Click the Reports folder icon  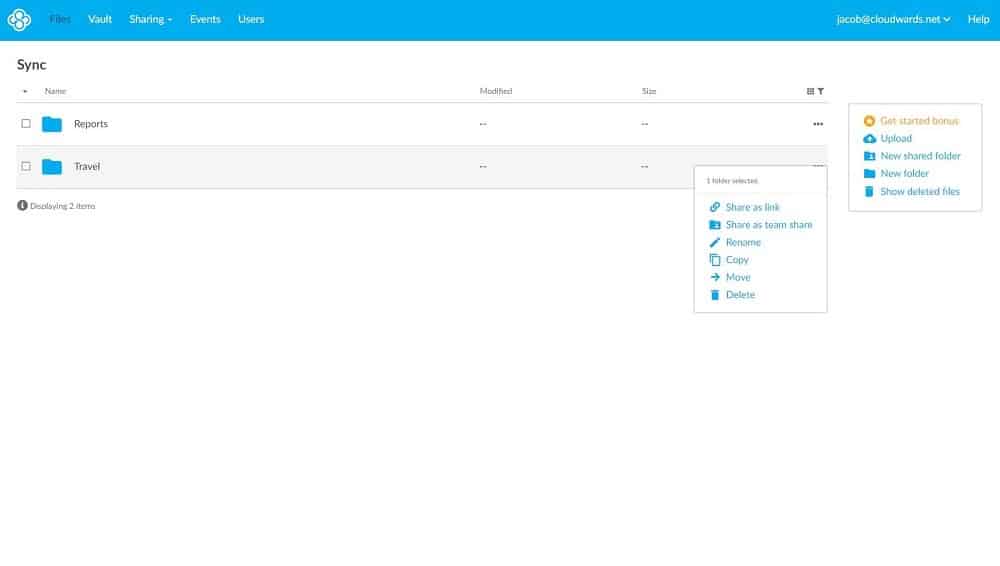(x=52, y=124)
